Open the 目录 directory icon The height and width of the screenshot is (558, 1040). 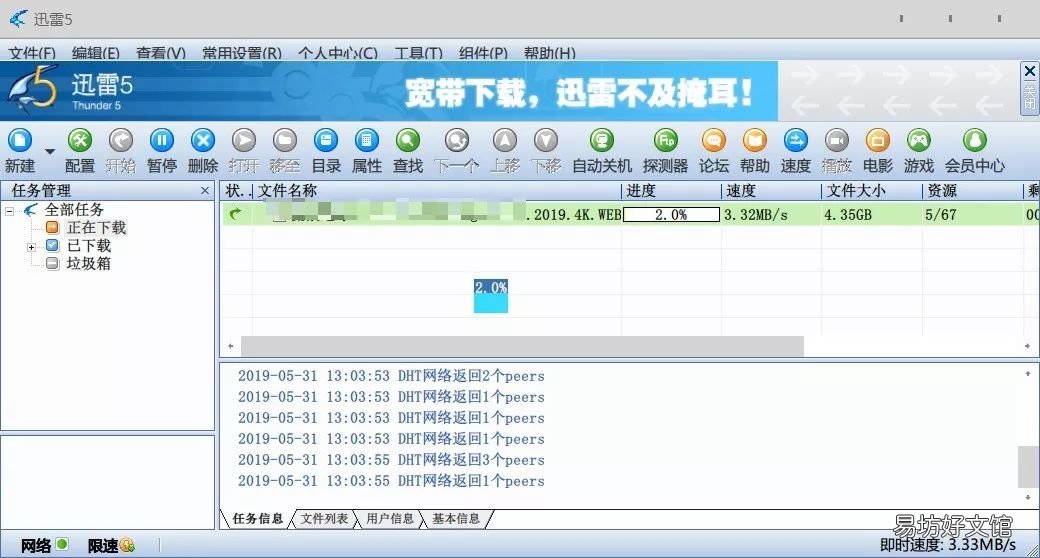pos(326,140)
